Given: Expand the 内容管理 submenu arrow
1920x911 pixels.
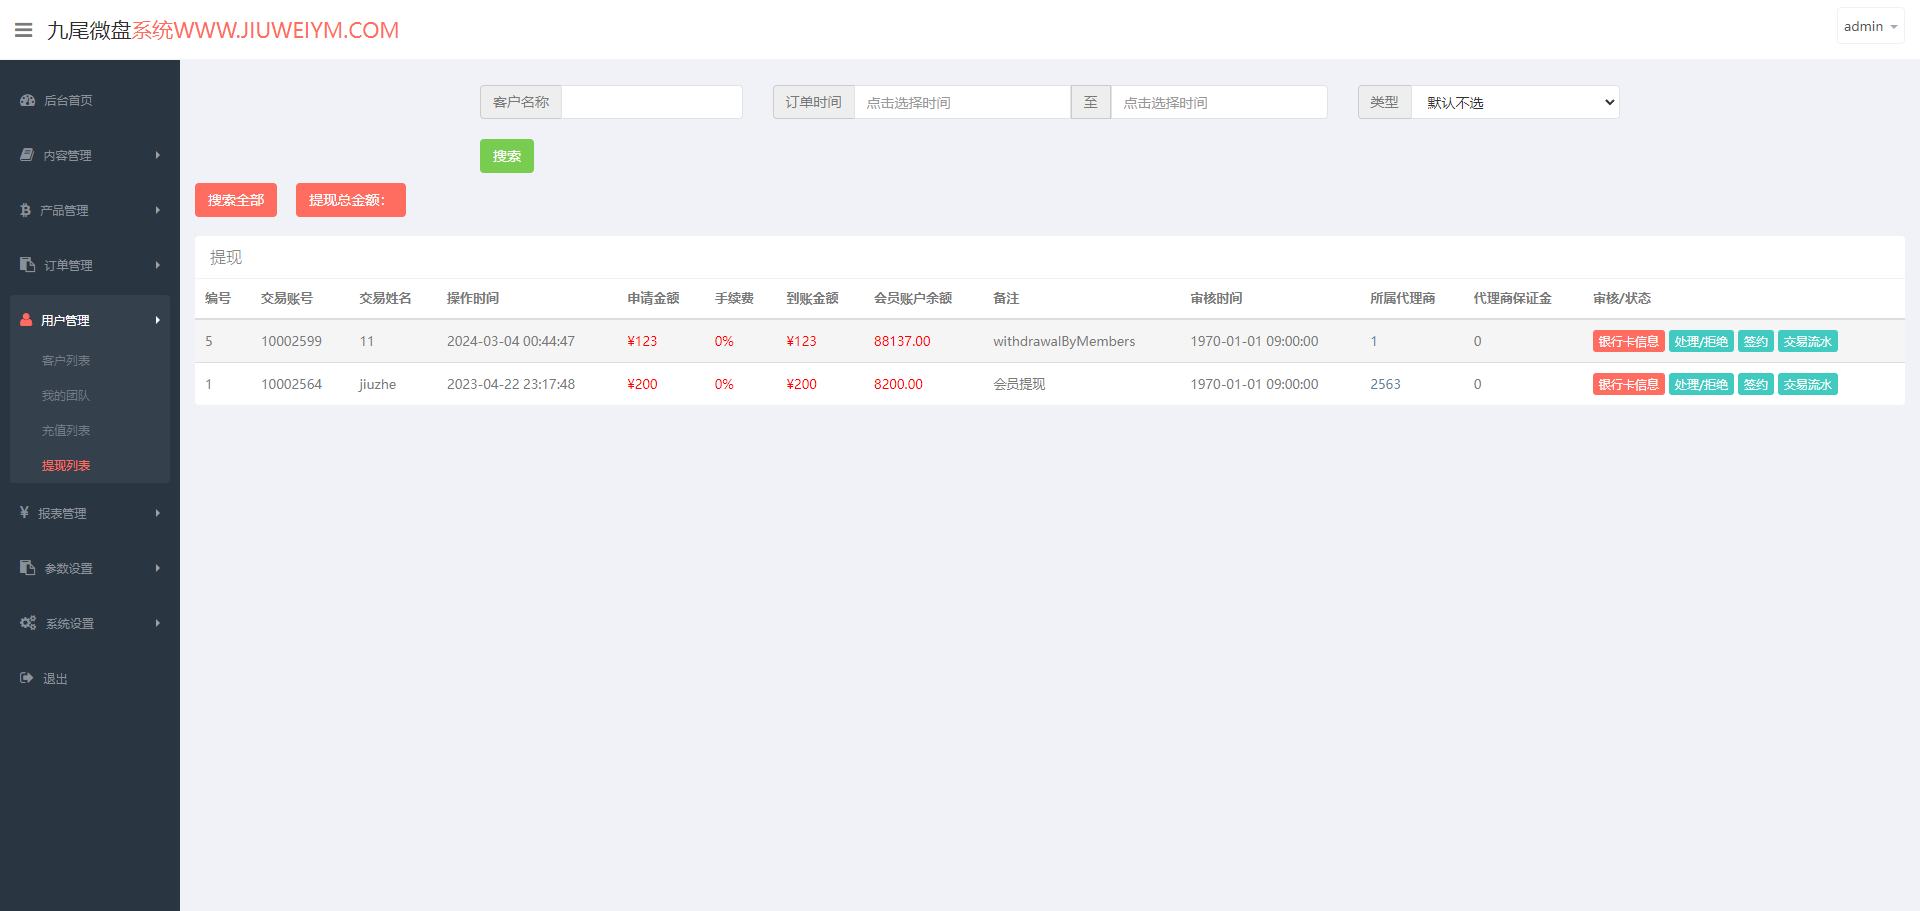Looking at the screenshot, I should click(x=157, y=155).
